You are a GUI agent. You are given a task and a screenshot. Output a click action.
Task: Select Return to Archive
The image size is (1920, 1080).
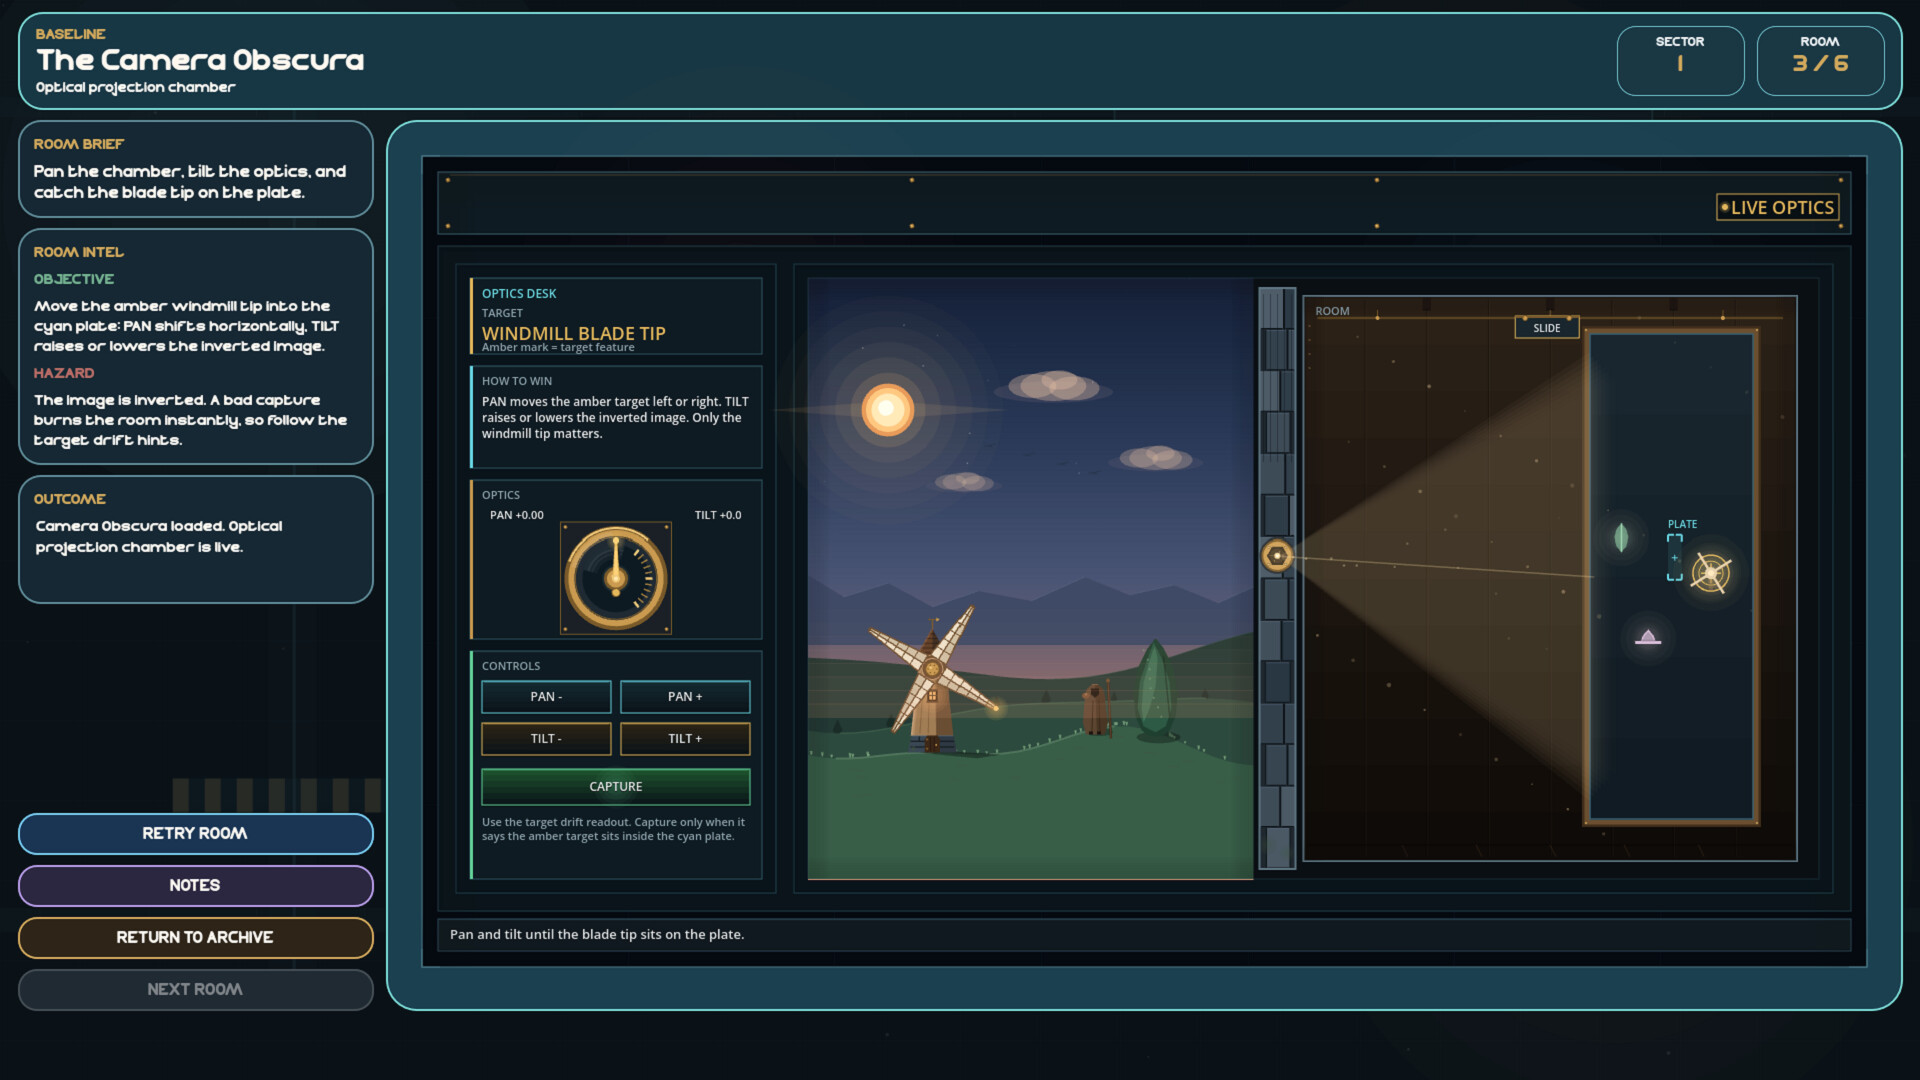(195, 938)
